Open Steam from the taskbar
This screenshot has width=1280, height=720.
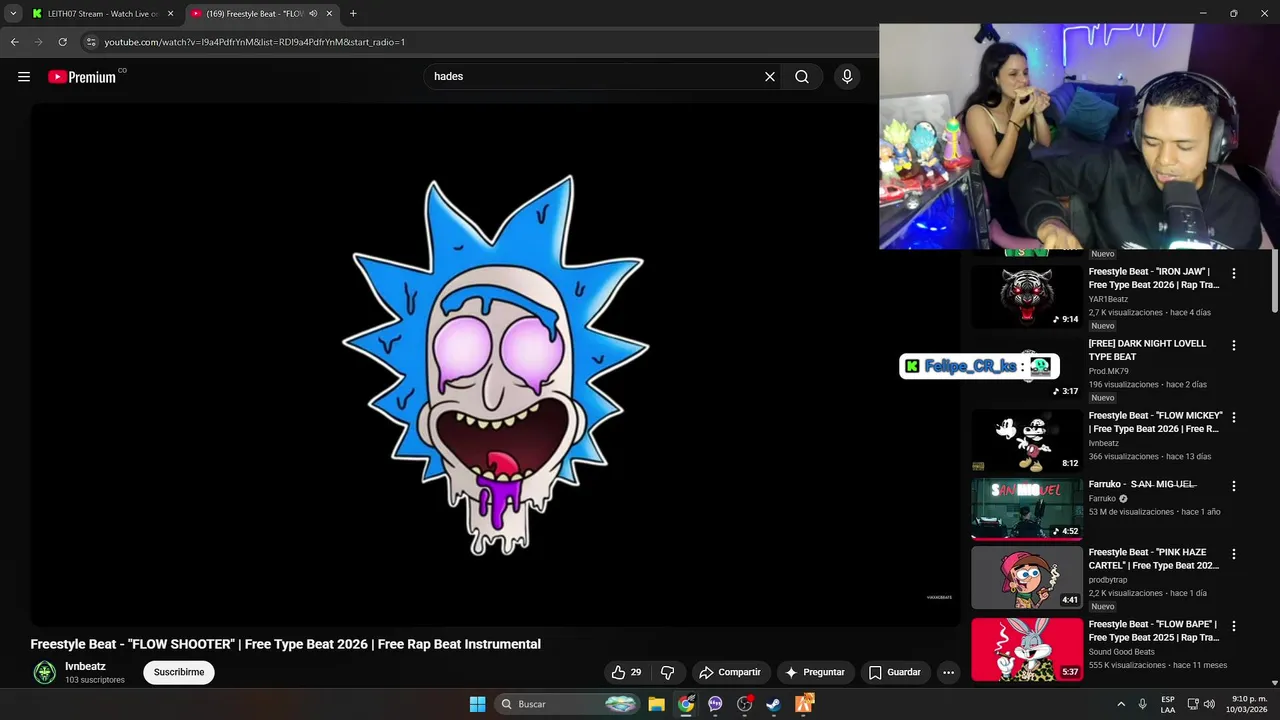[774, 704]
